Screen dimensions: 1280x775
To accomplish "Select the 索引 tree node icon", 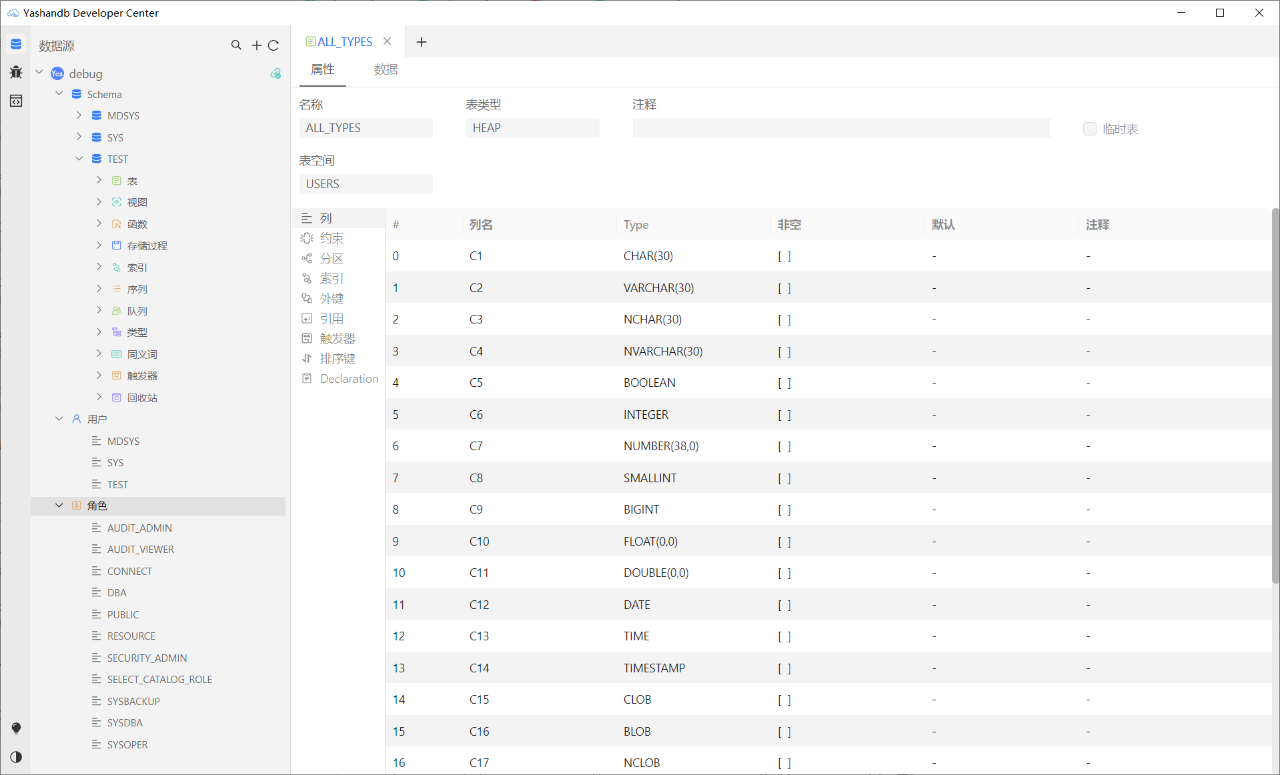I will 117,267.
